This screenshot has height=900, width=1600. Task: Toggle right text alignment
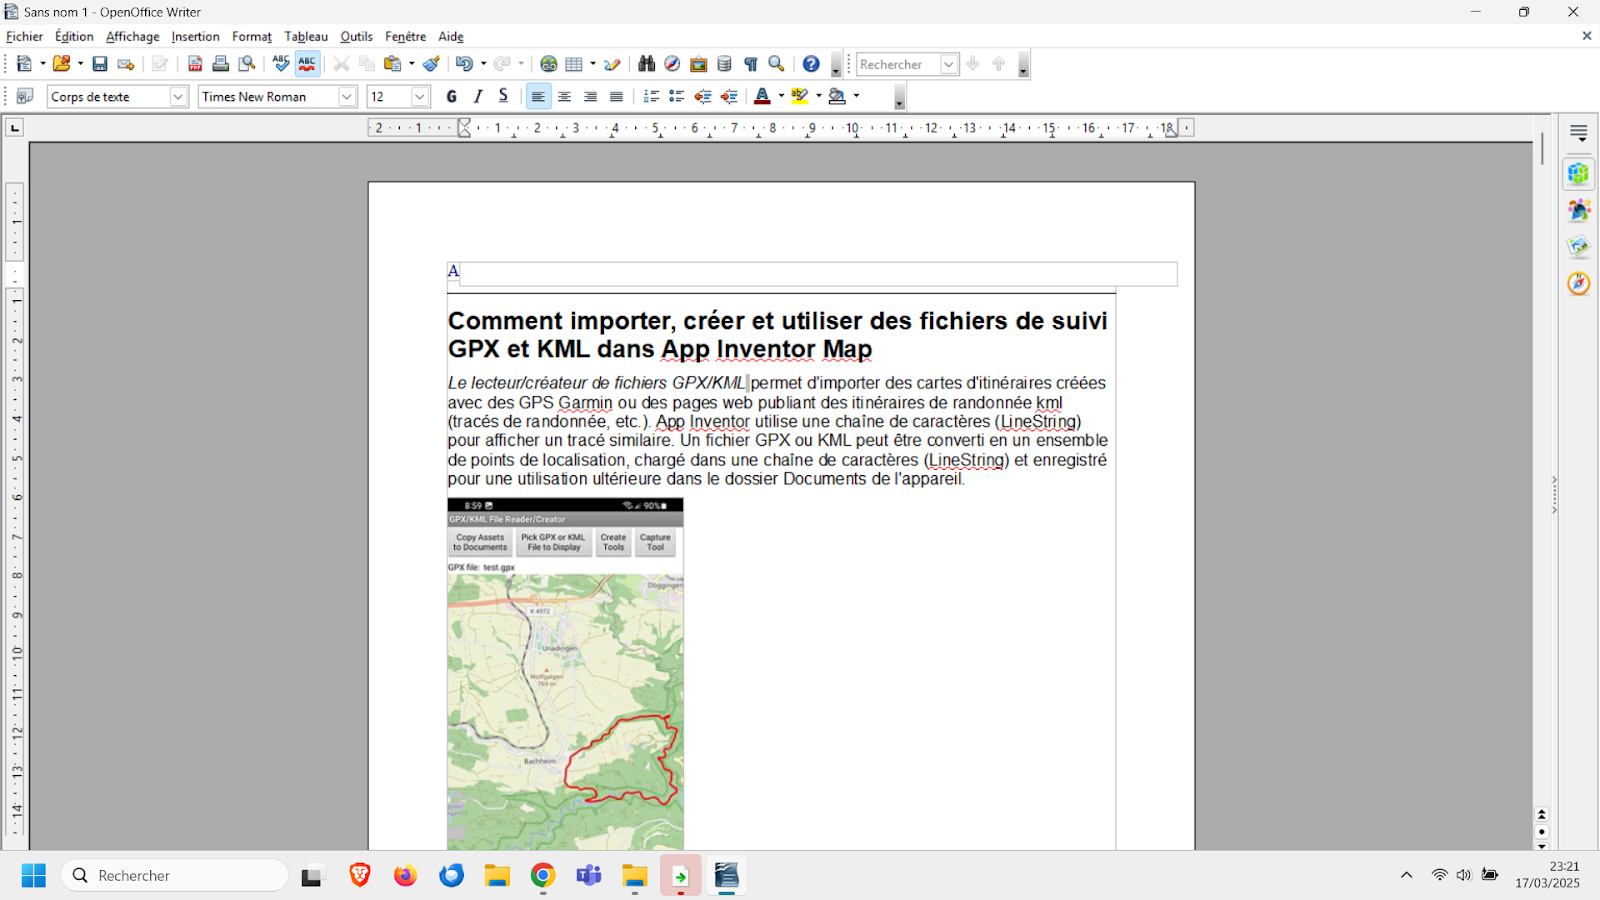click(591, 96)
